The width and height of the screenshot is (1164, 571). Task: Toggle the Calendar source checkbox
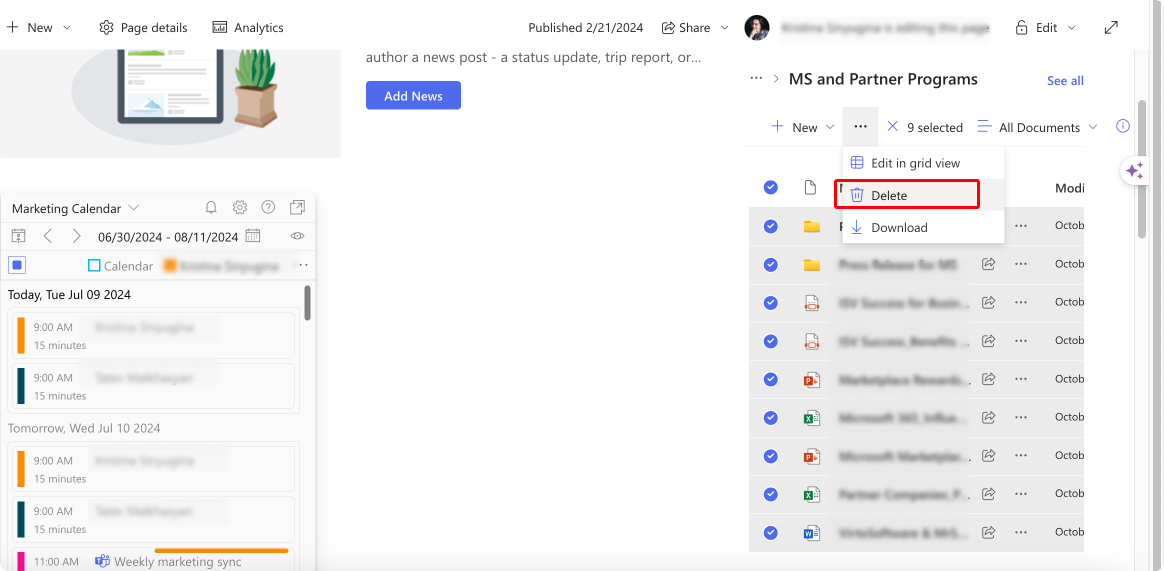[94, 265]
